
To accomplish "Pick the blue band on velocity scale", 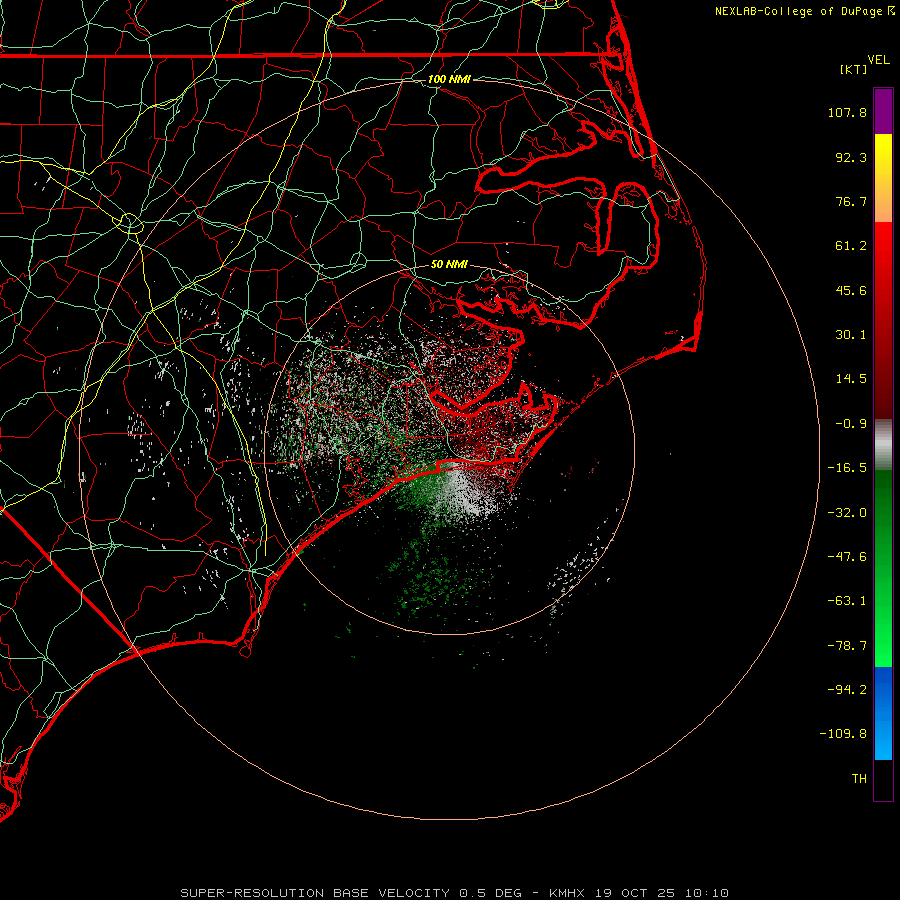I will (x=883, y=713).
